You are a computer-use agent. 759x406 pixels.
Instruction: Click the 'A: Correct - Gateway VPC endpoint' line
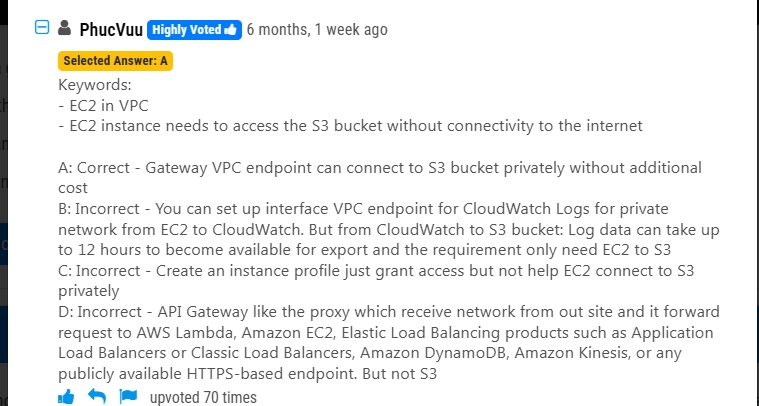380,168
